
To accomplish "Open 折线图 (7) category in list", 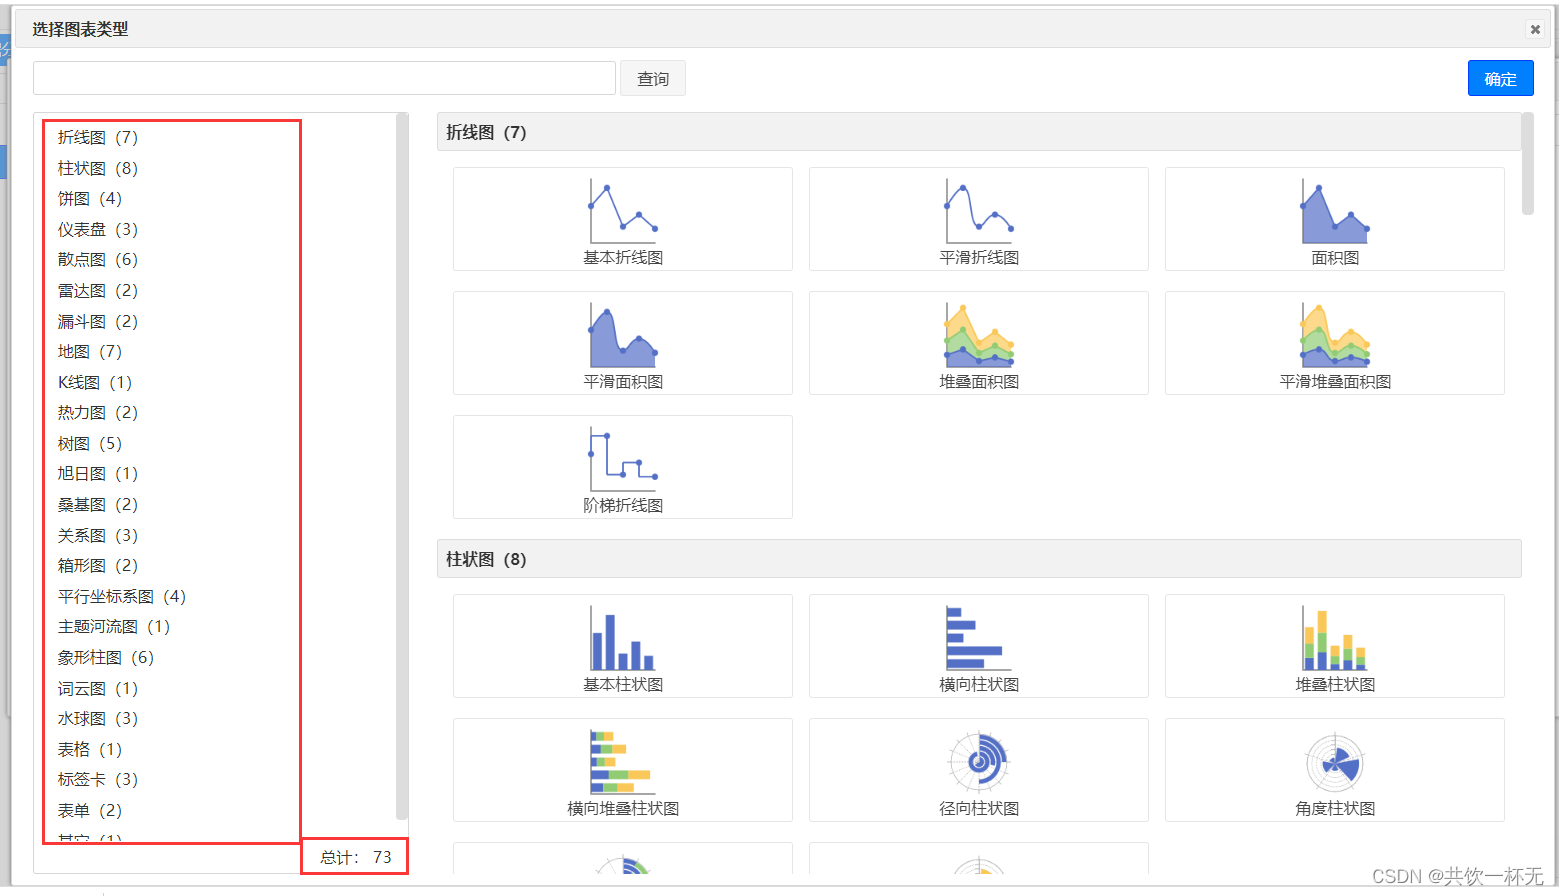I will [98, 137].
